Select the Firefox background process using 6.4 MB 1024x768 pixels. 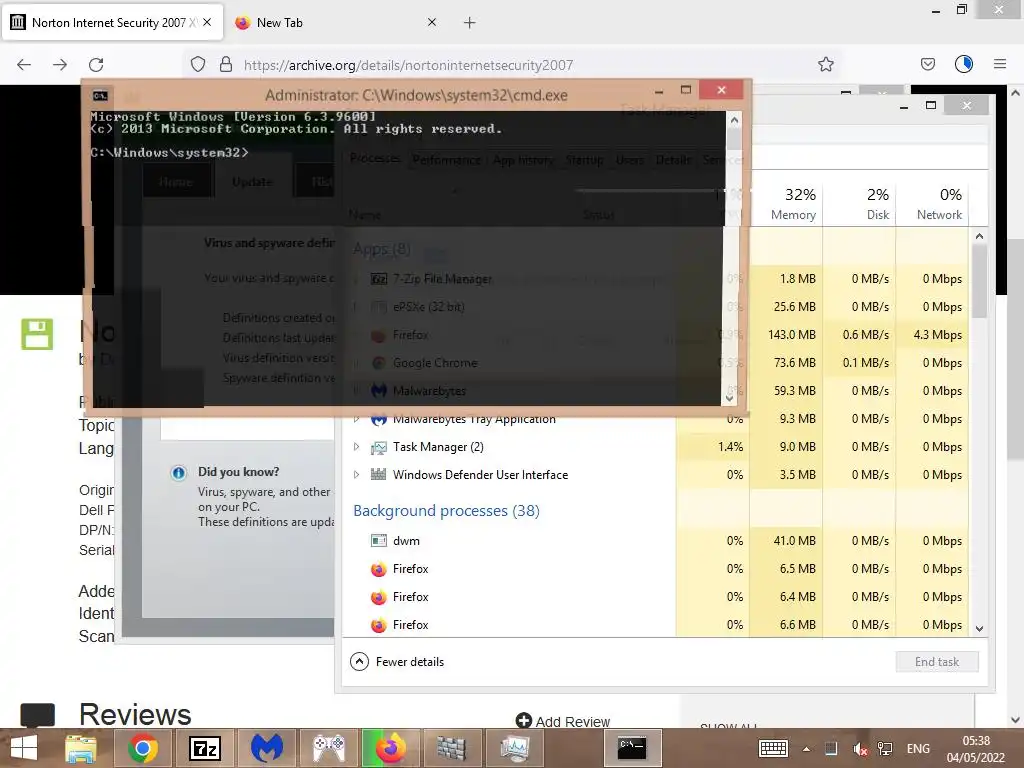pyautogui.click(x=656, y=597)
